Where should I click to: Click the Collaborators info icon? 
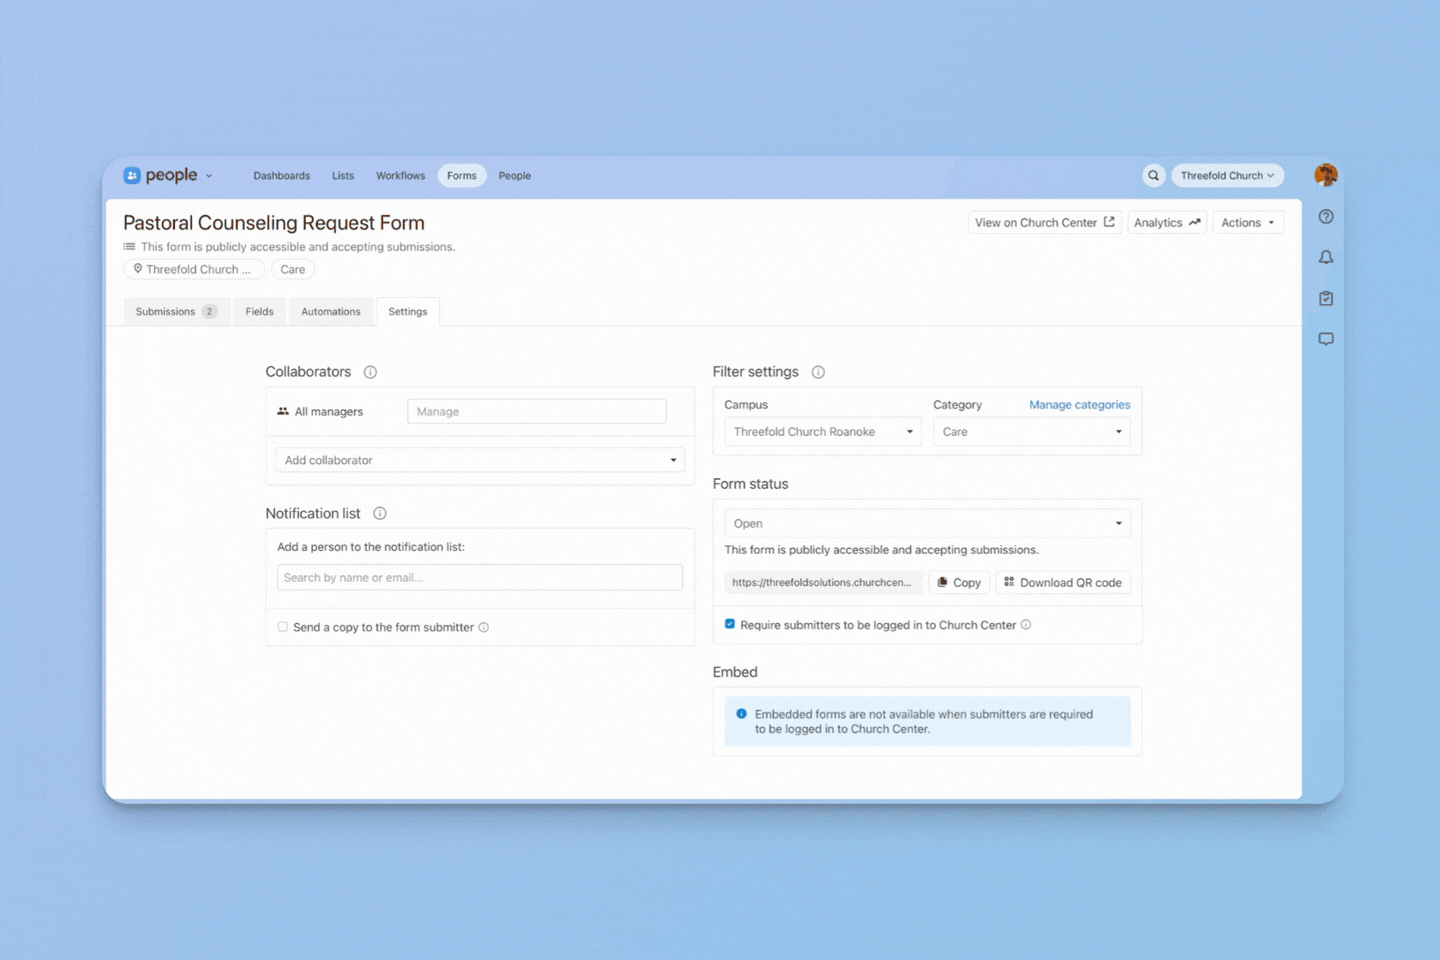point(370,372)
